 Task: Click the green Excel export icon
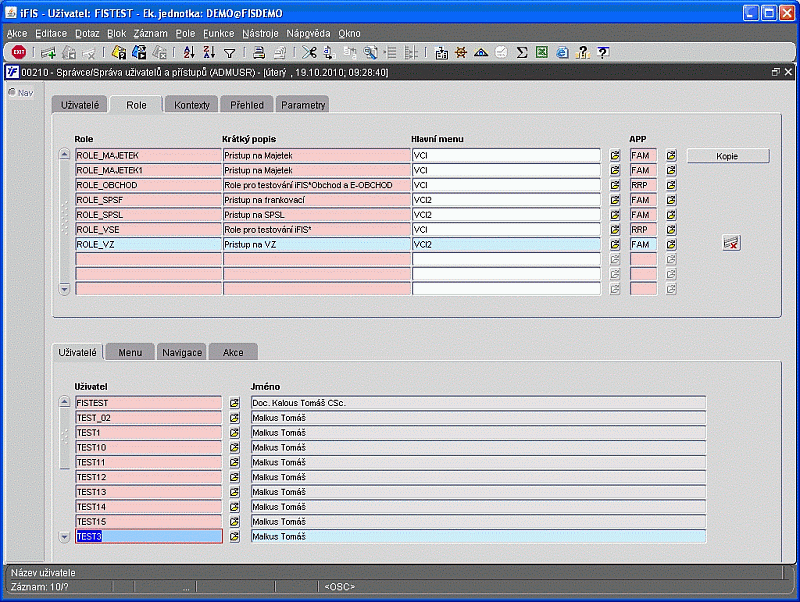coord(542,52)
